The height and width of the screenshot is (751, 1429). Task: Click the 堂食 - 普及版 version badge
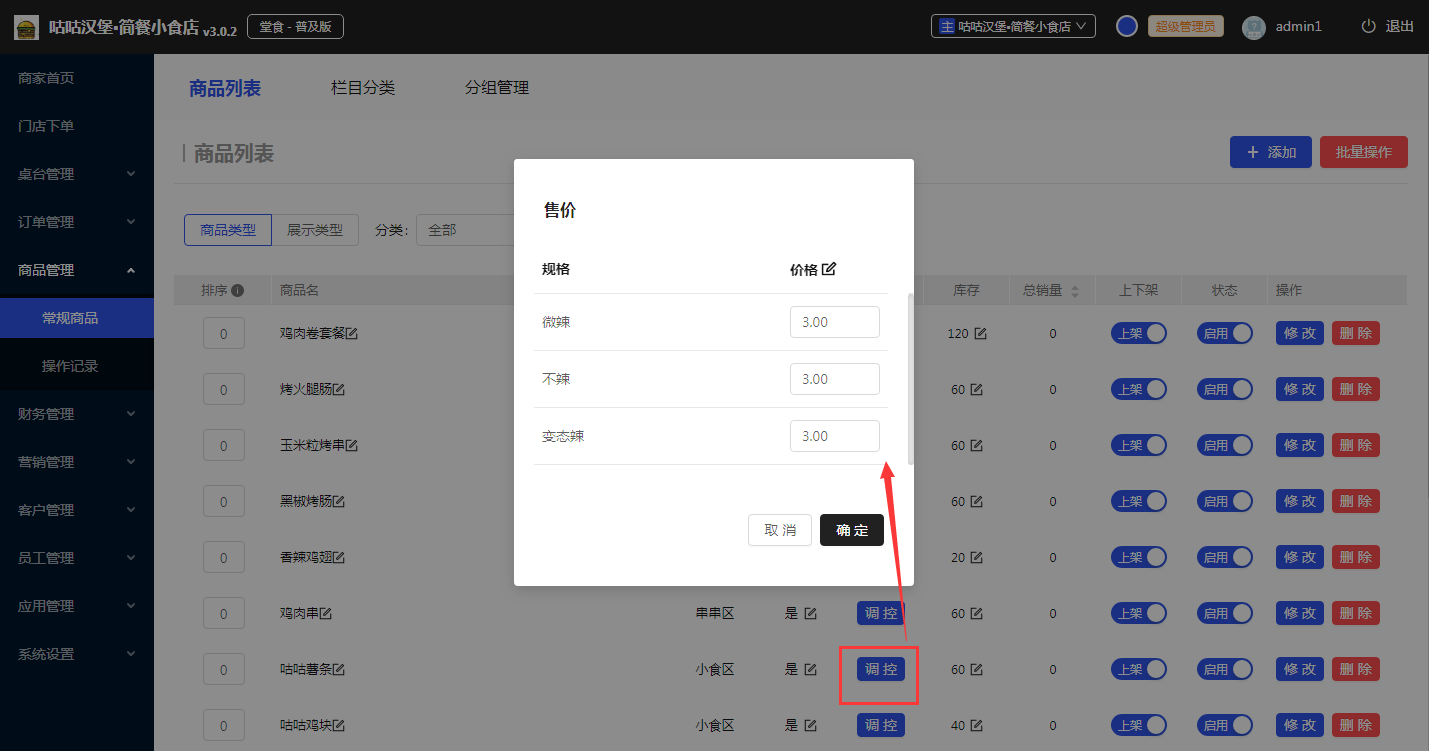click(x=295, y=26)
